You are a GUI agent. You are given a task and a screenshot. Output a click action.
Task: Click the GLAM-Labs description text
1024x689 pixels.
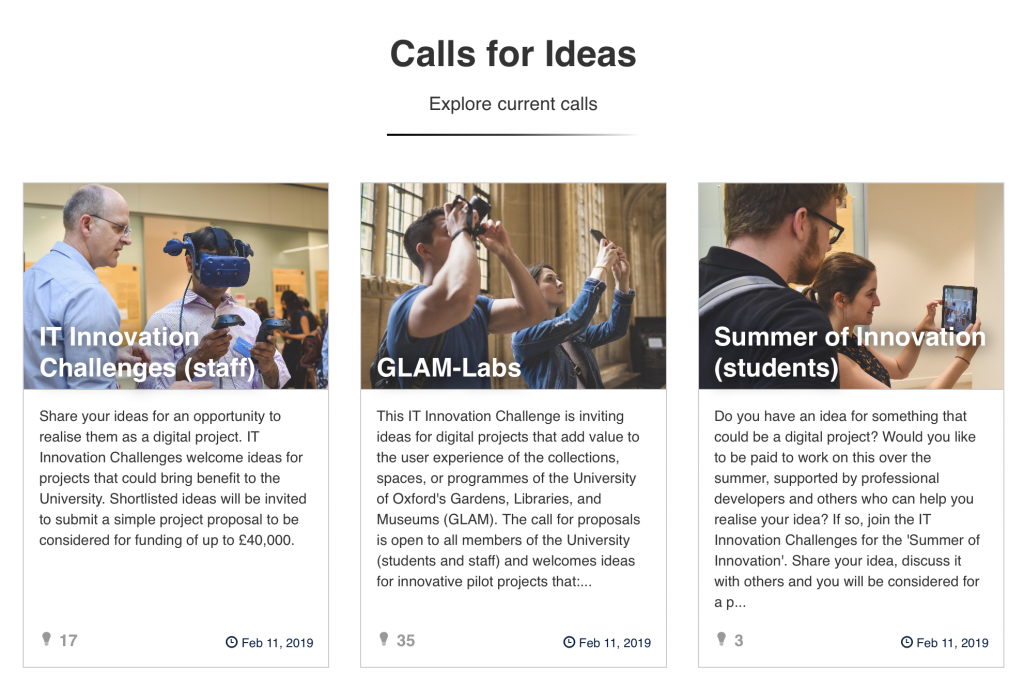tap(513, 500)
